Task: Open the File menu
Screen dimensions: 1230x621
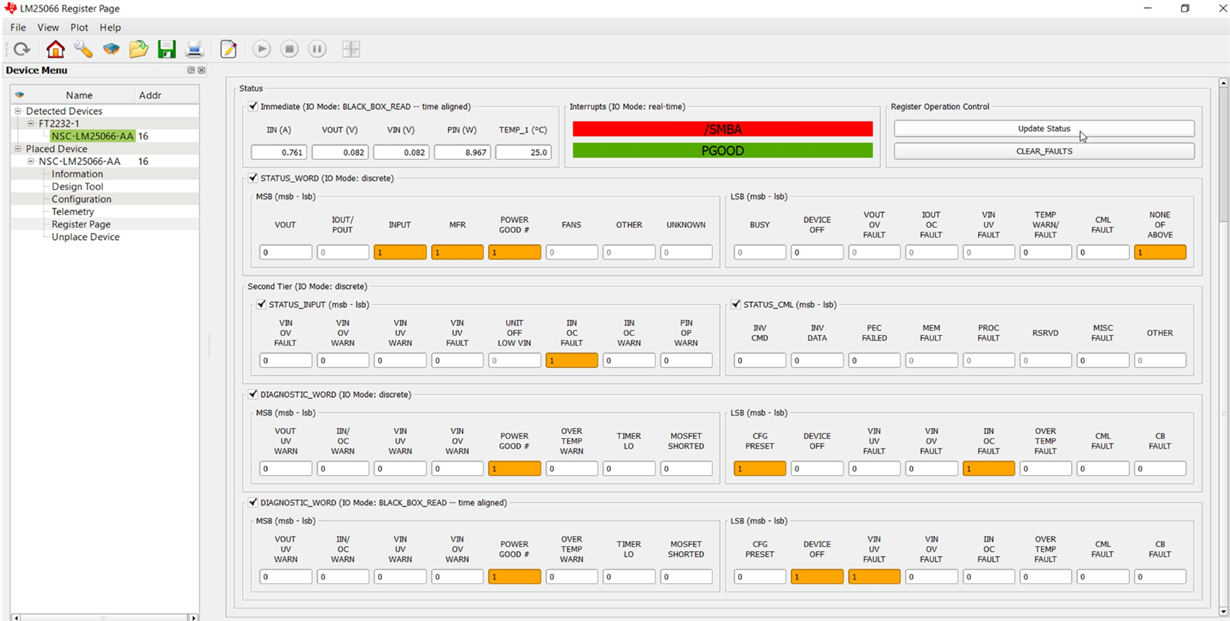Action: pos(18,27)
